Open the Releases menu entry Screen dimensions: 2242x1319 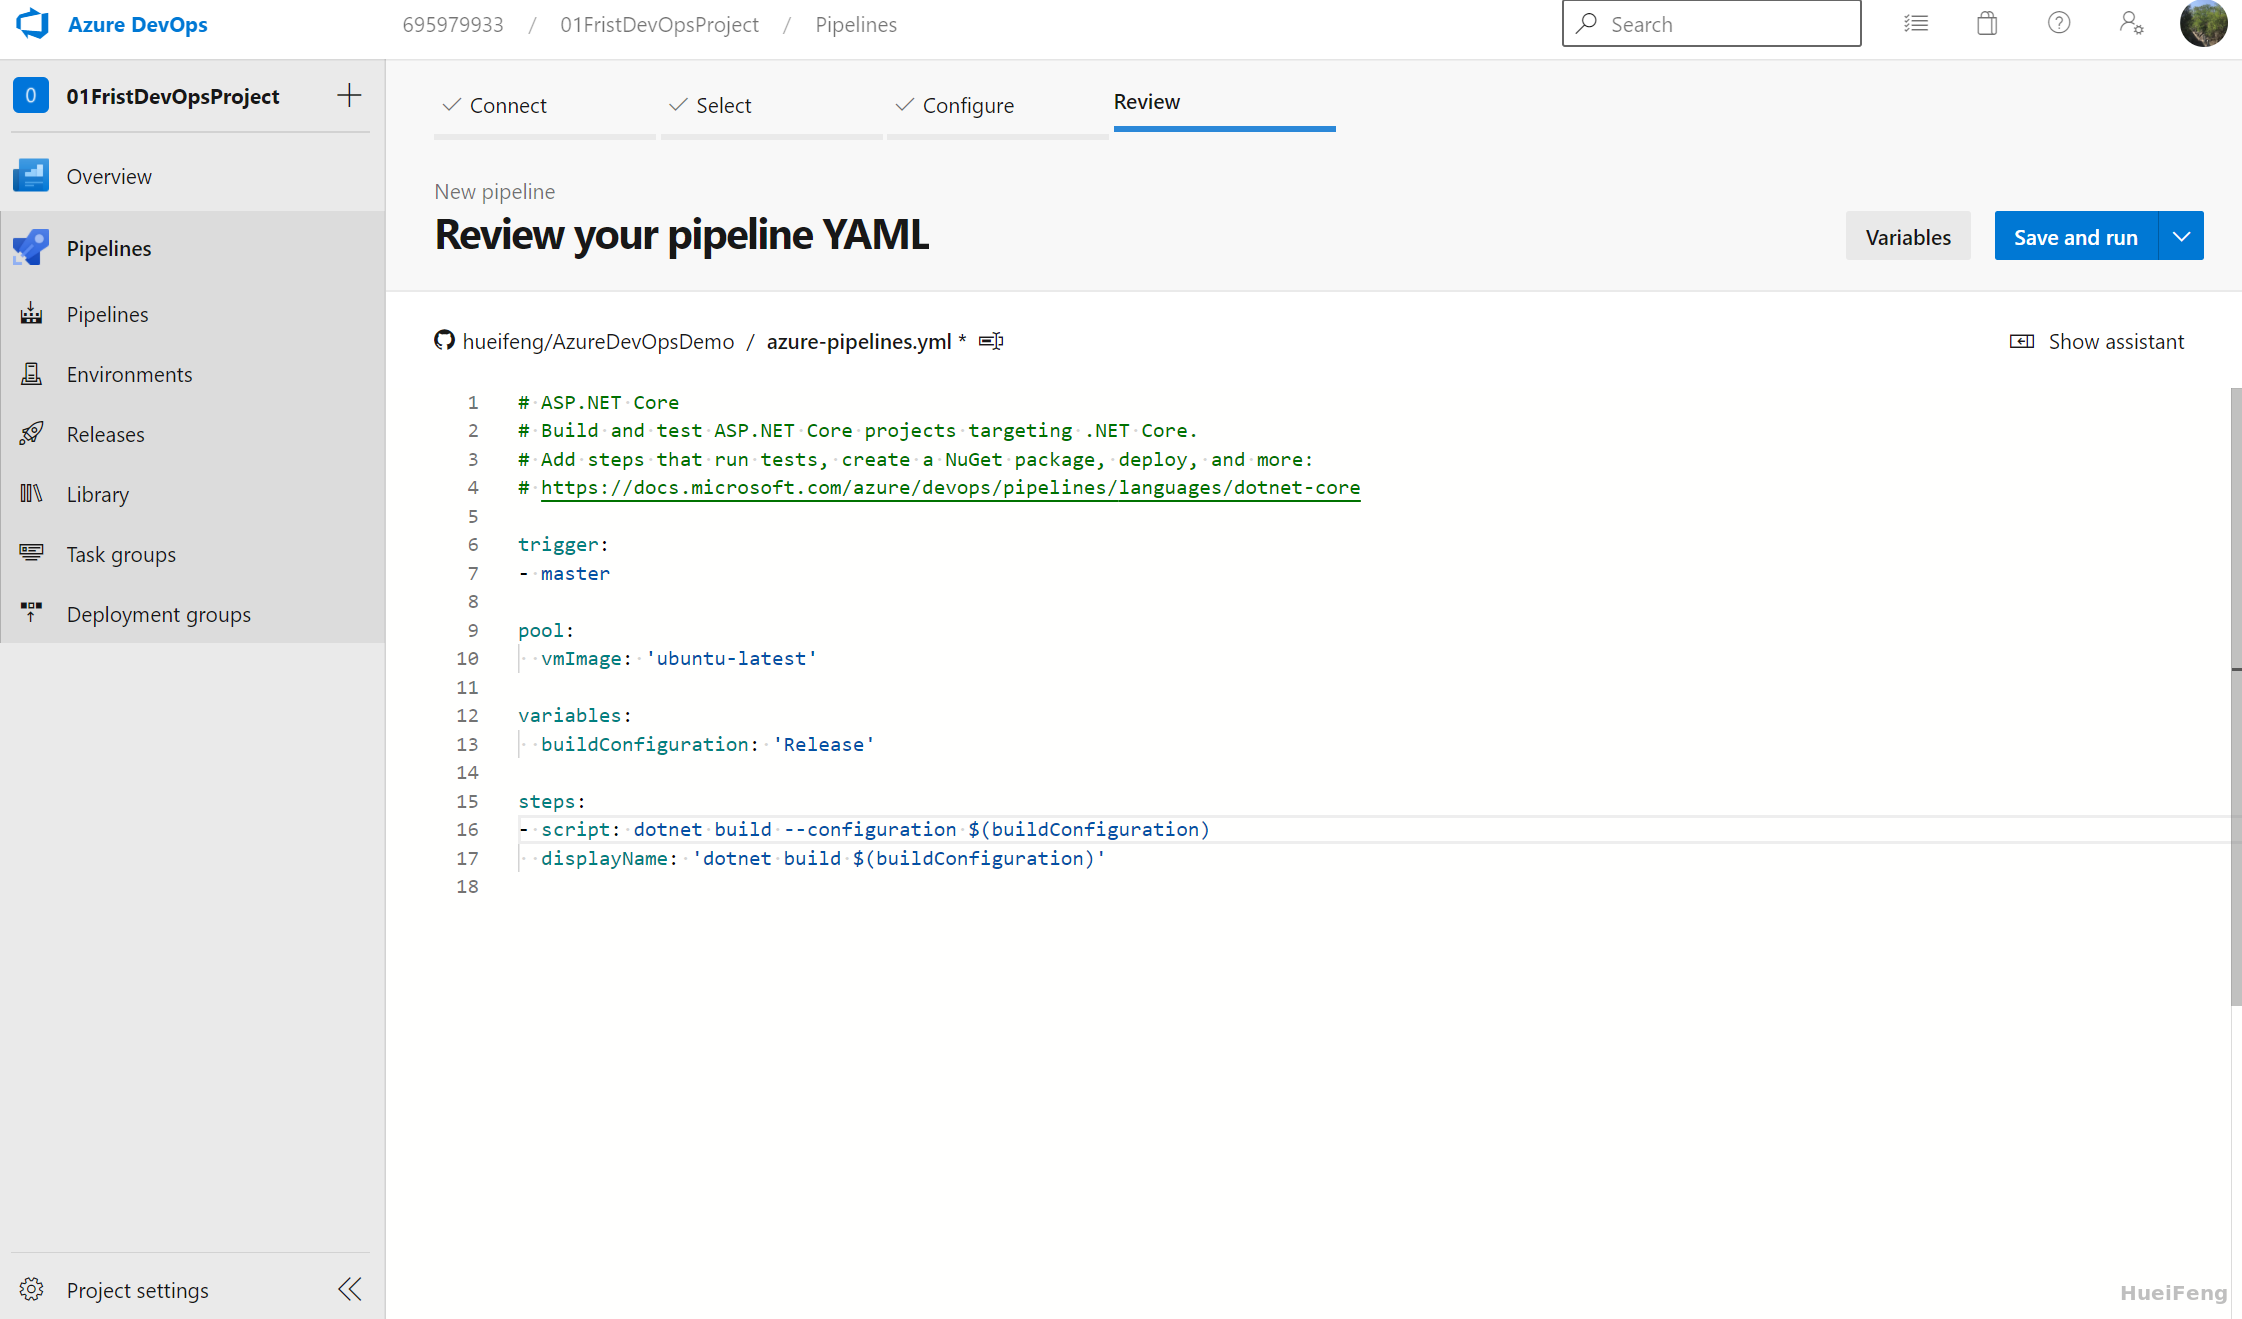click(193, 434)
